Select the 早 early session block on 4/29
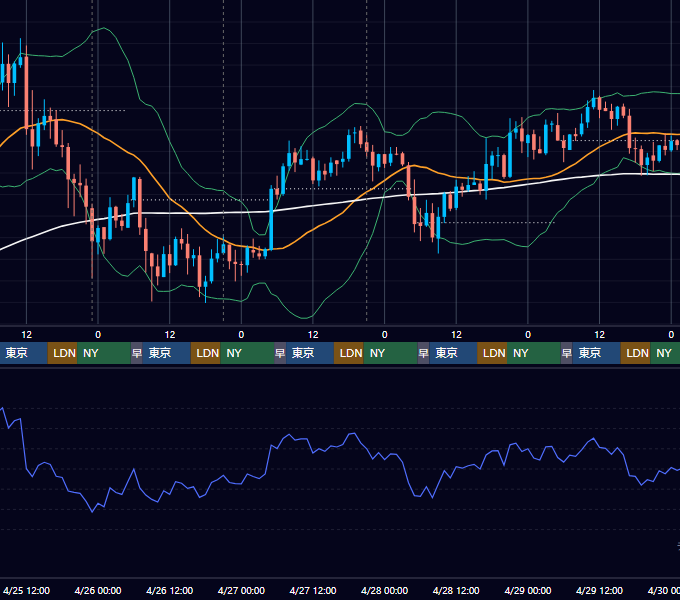 [x=566, y=353]
